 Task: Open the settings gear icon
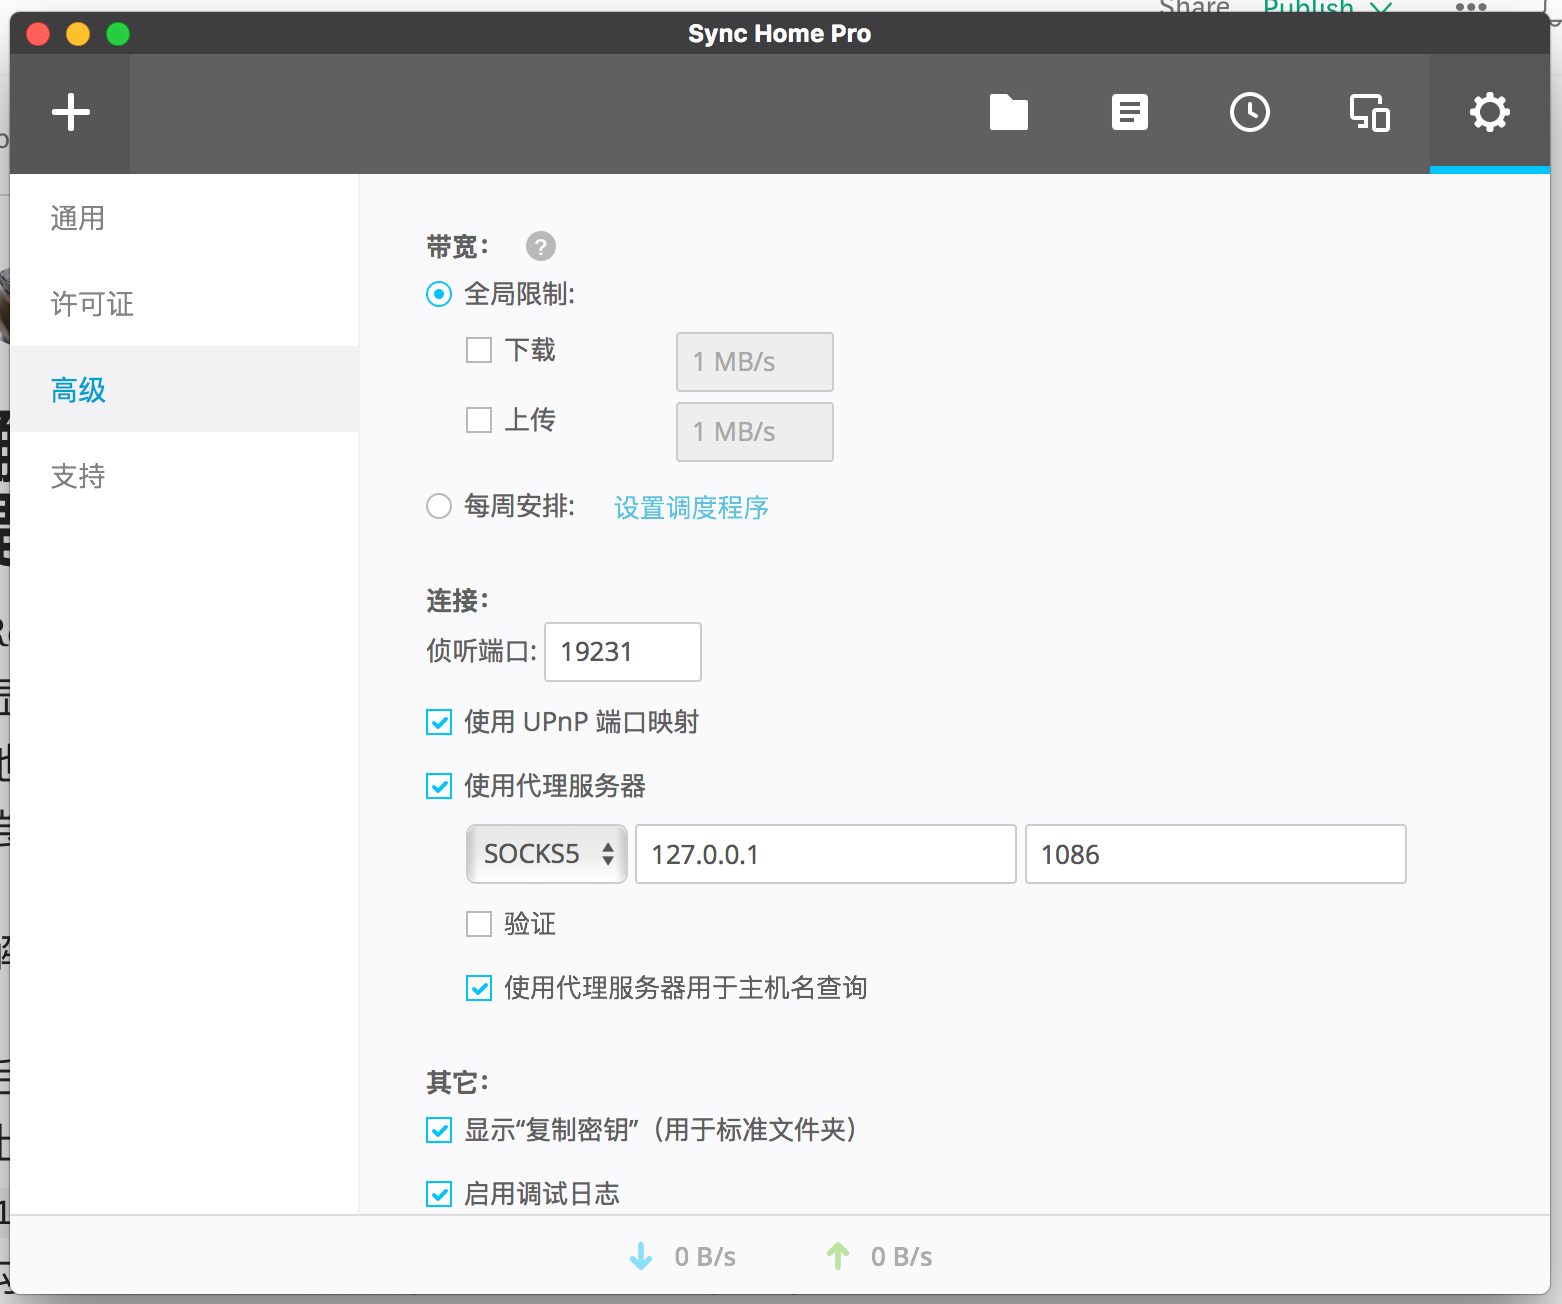click(1490, 112)
